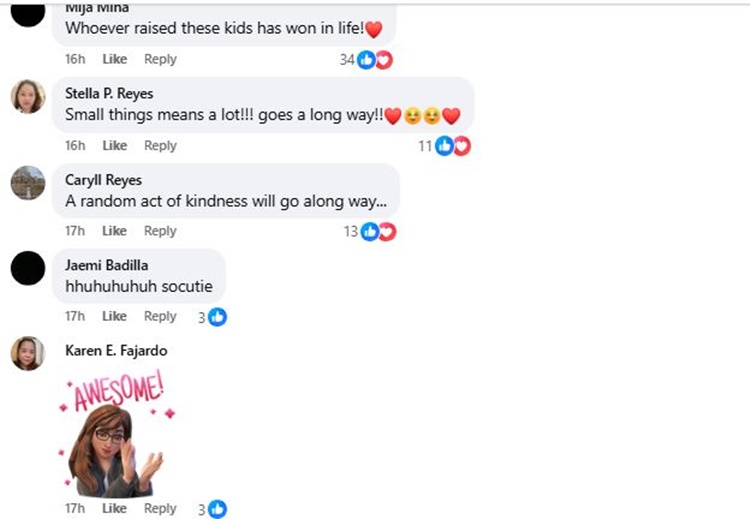Like Jaemi Badilla's "socutie" comment
Screen dimensions: 750x519
(x=115, y=316)
